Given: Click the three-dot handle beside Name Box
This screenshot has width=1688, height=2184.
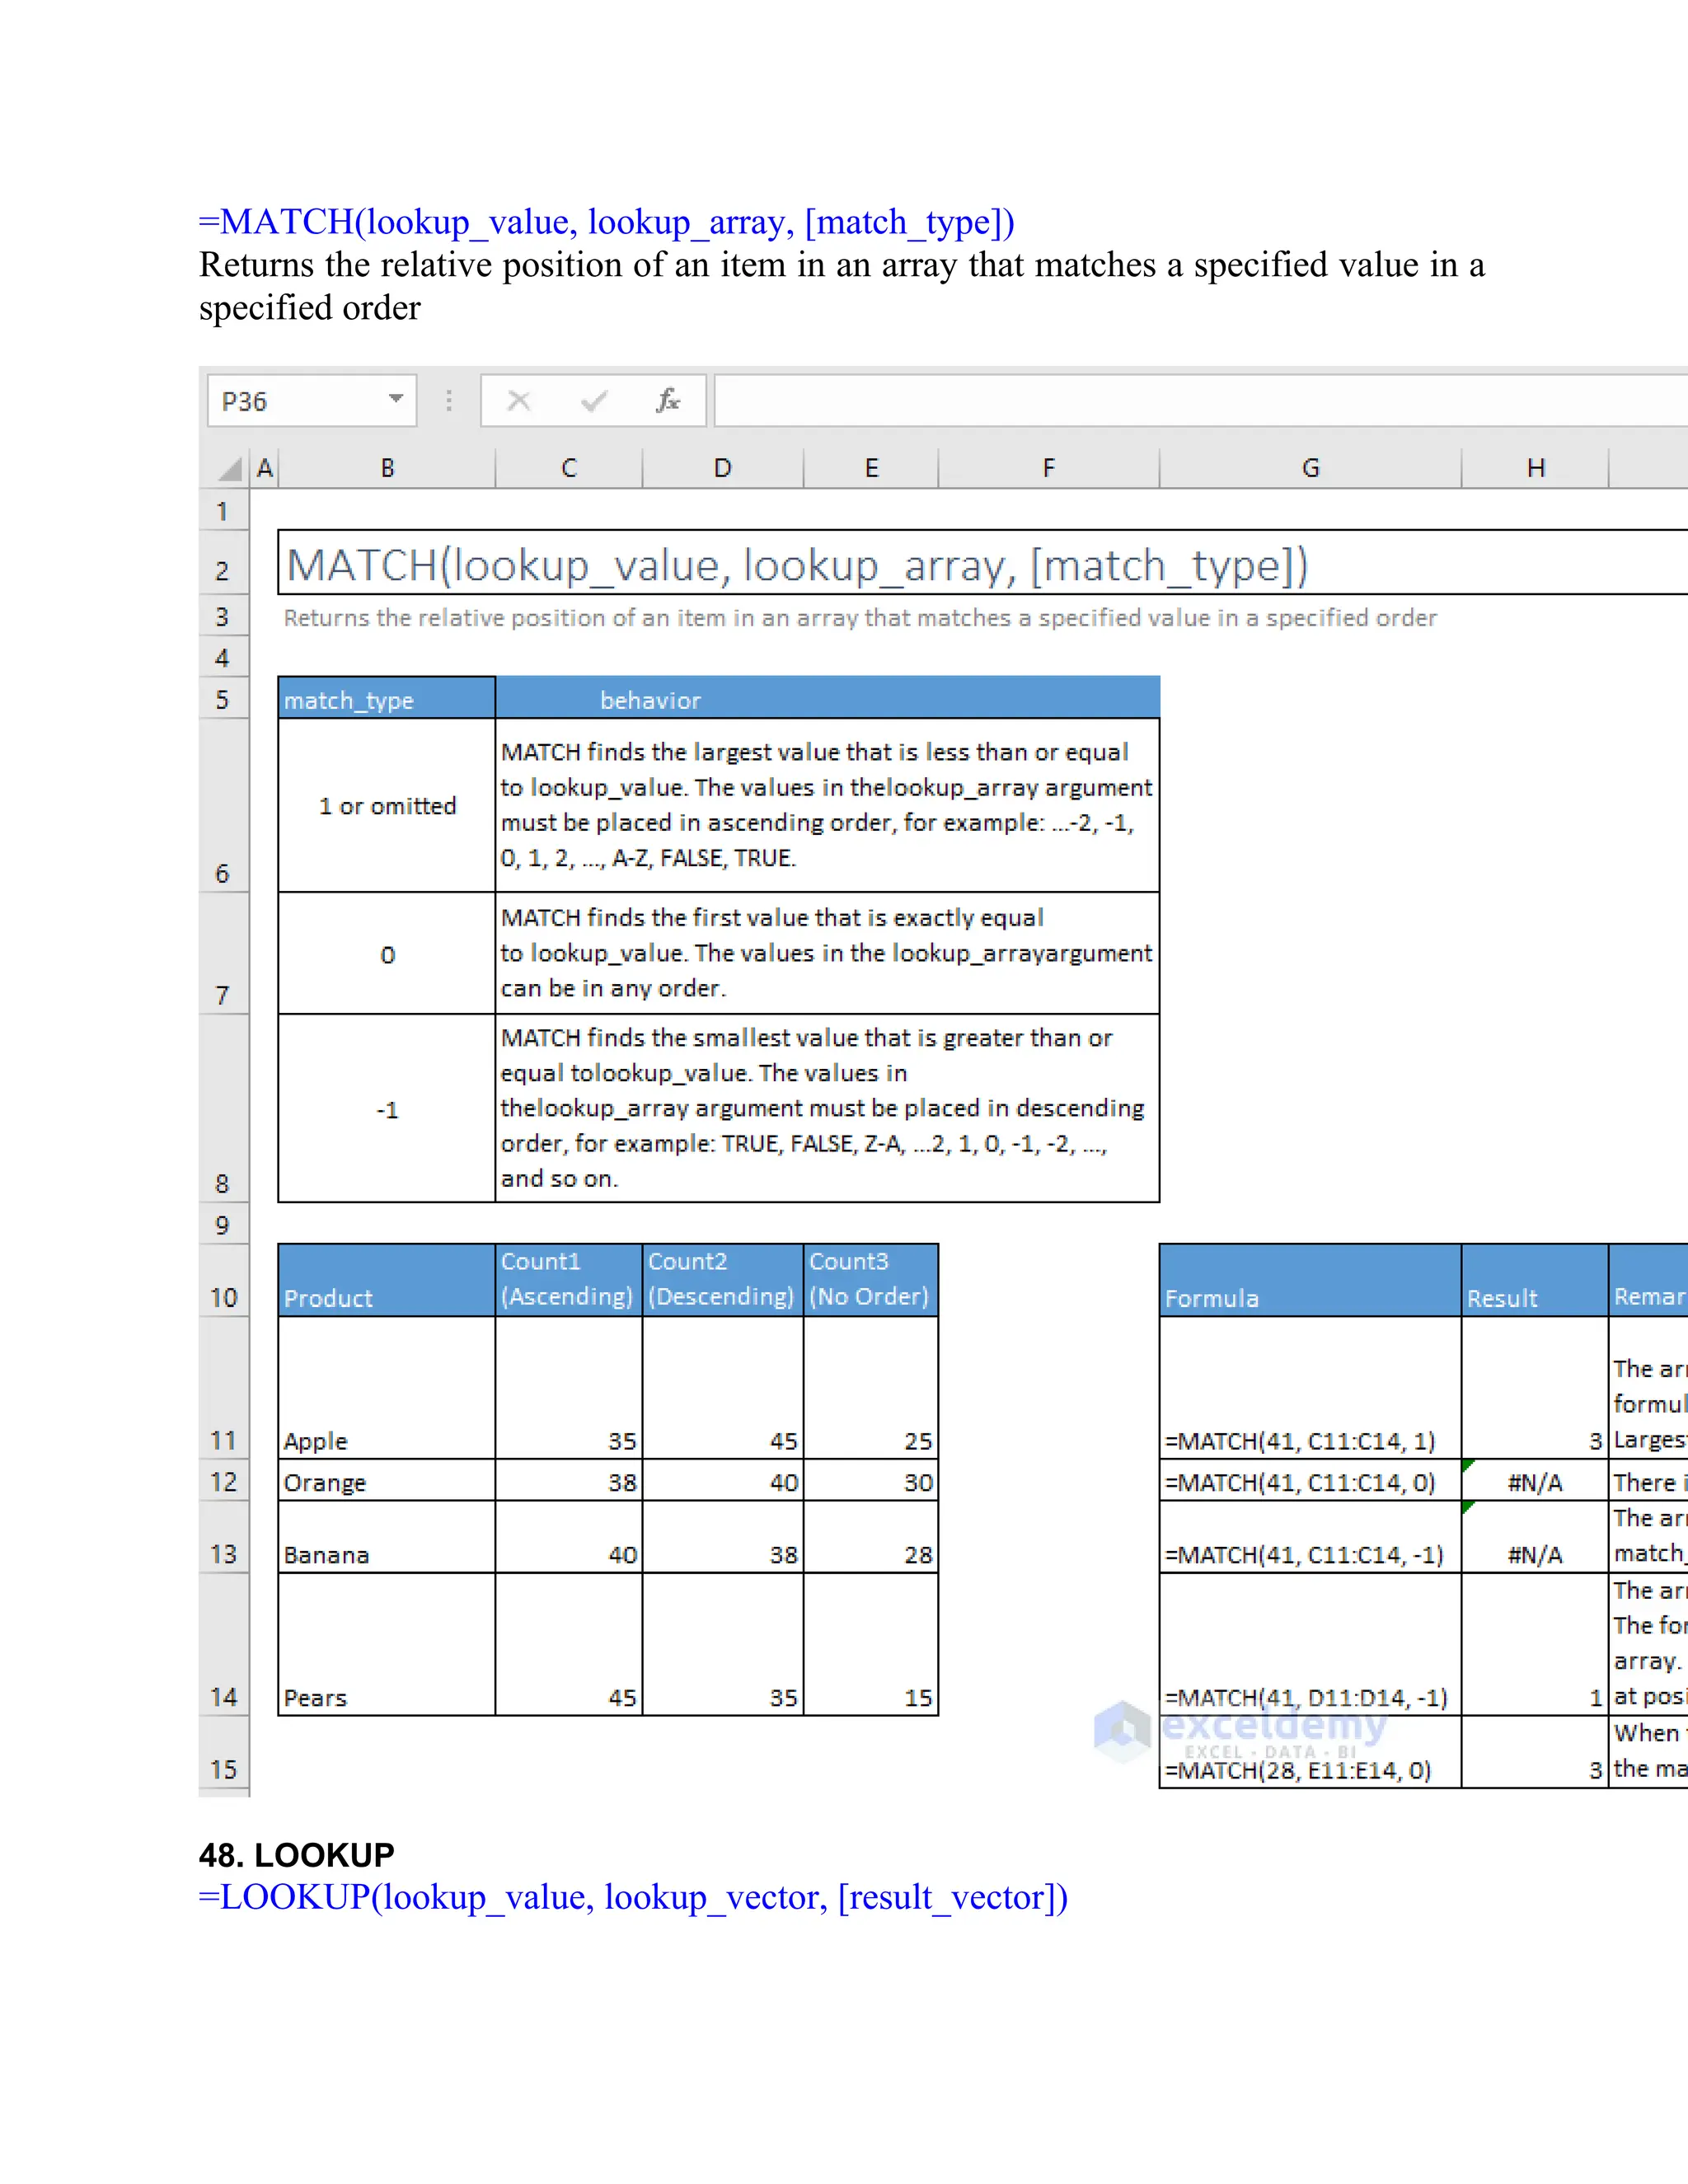Looking at the screenshot, I should [449, 401].
